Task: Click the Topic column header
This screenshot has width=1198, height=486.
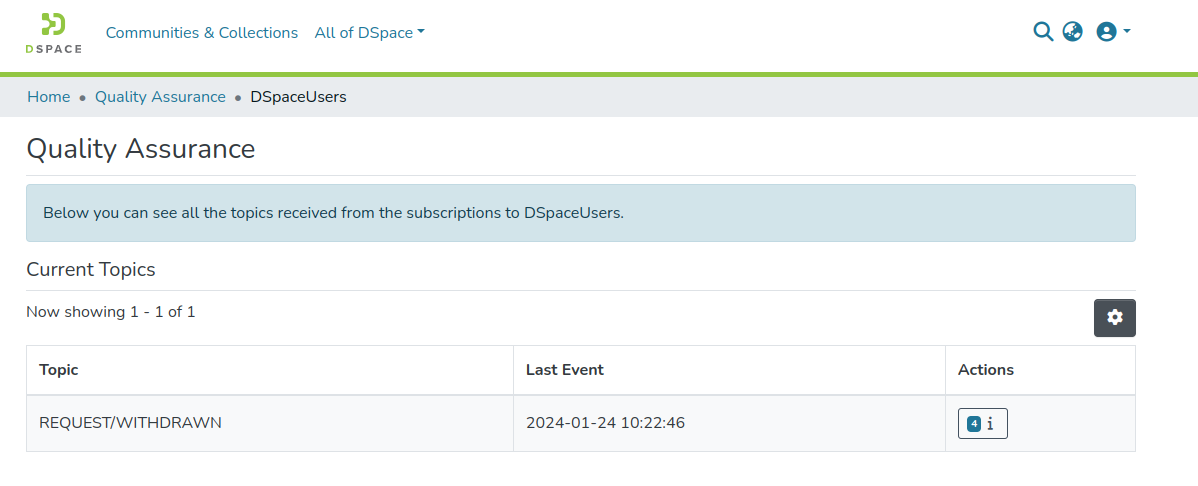Action: (59, 370)
